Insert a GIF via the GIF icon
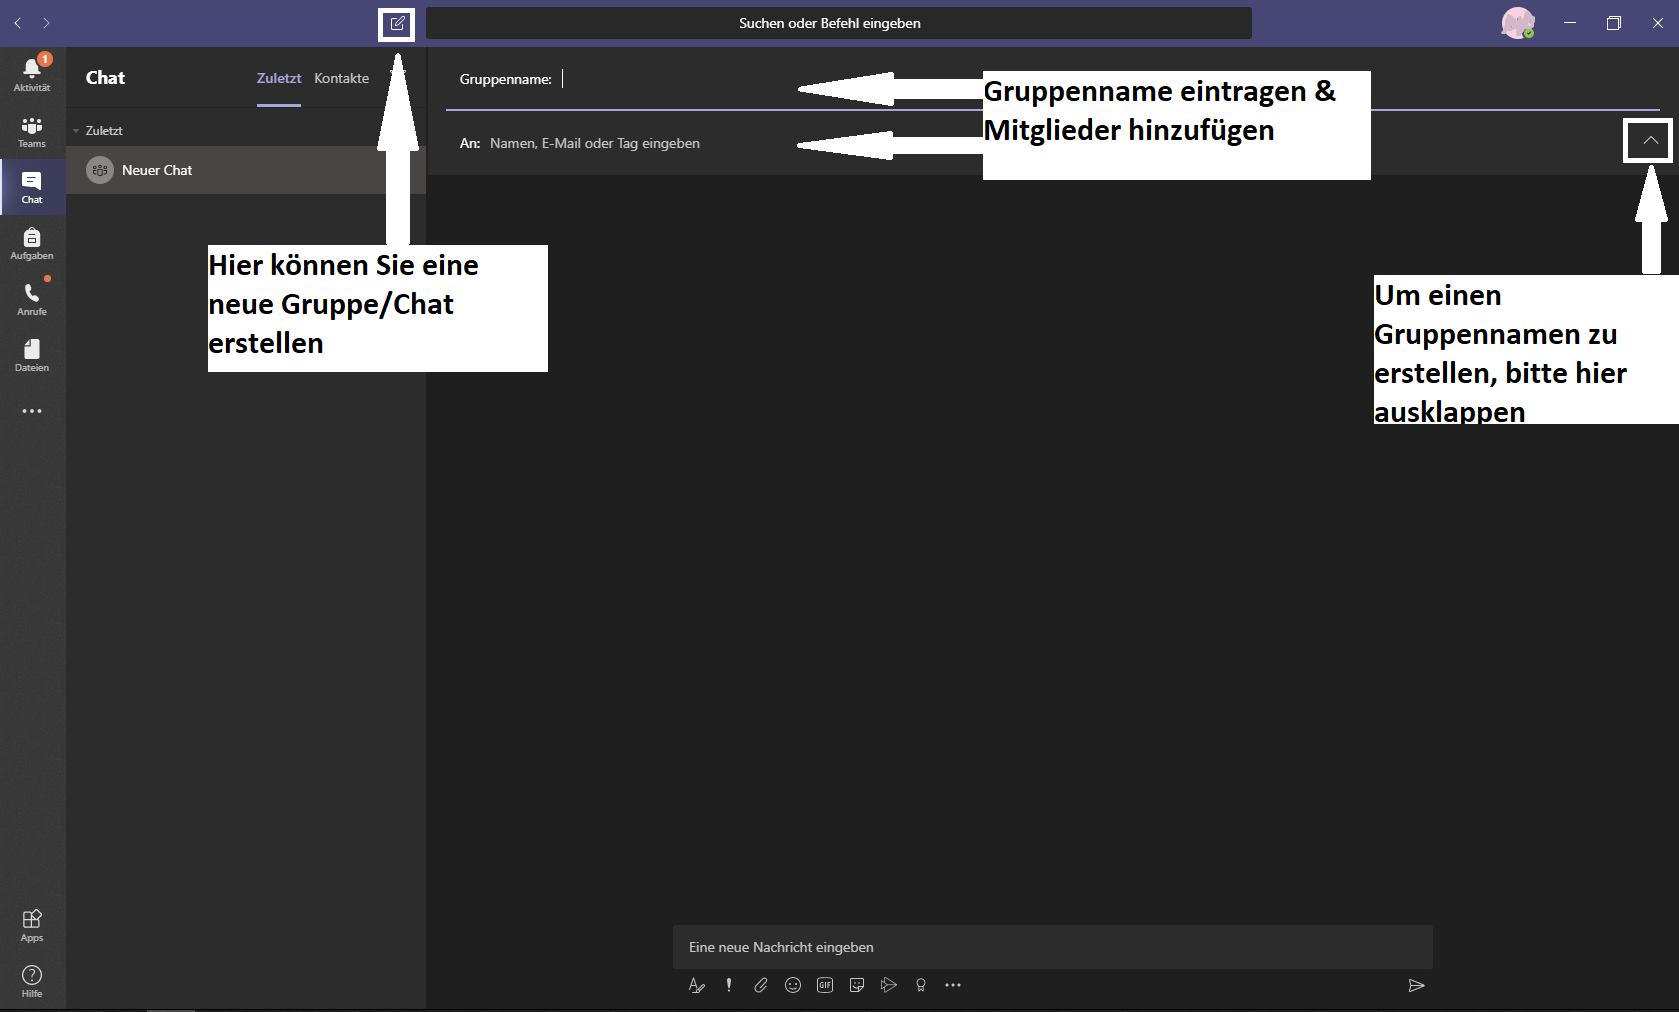This screenshot has height=1012, width=1679. pyautogui.click(x=825, y=985)
